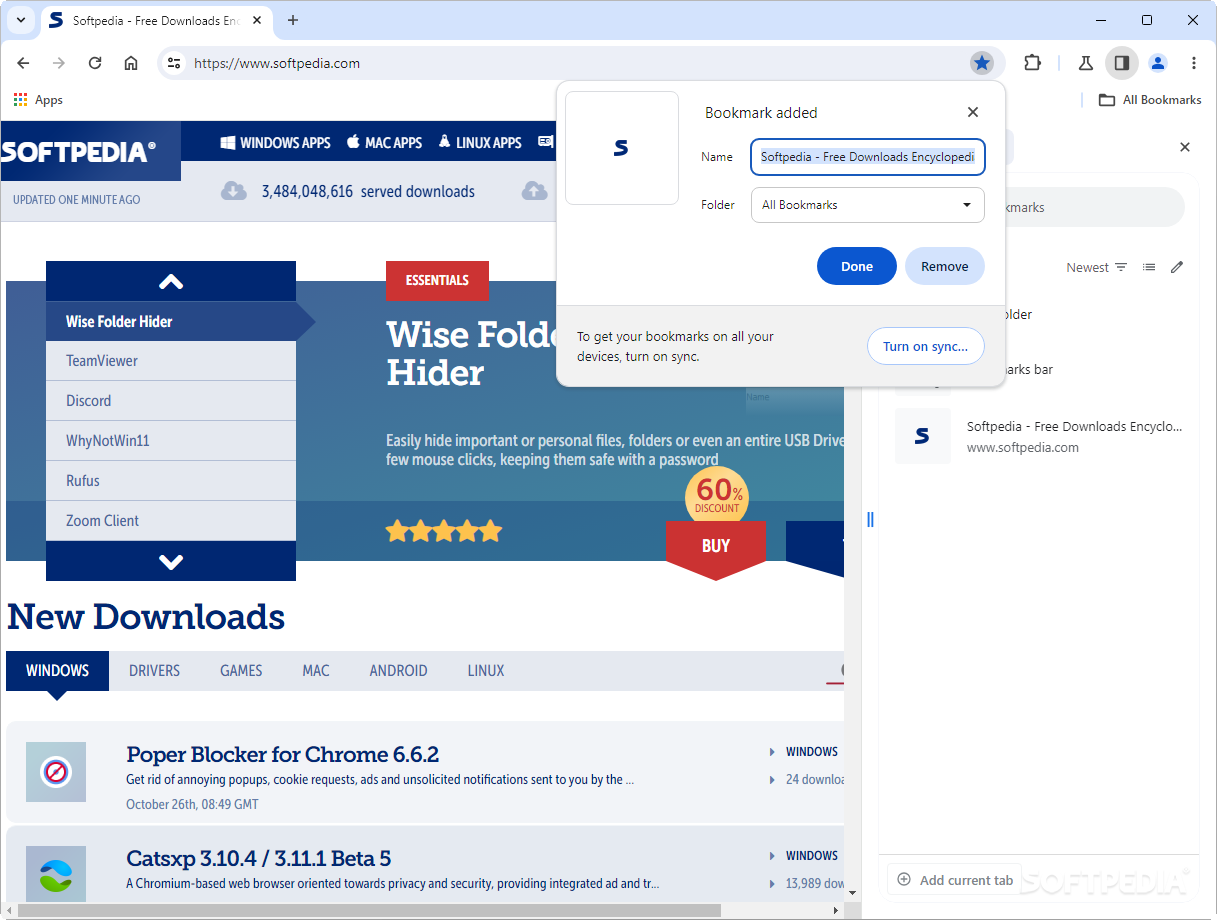1217x920 pixels.
Task: Open the Newest sort dropdown
Action: tap(1097, 267)
